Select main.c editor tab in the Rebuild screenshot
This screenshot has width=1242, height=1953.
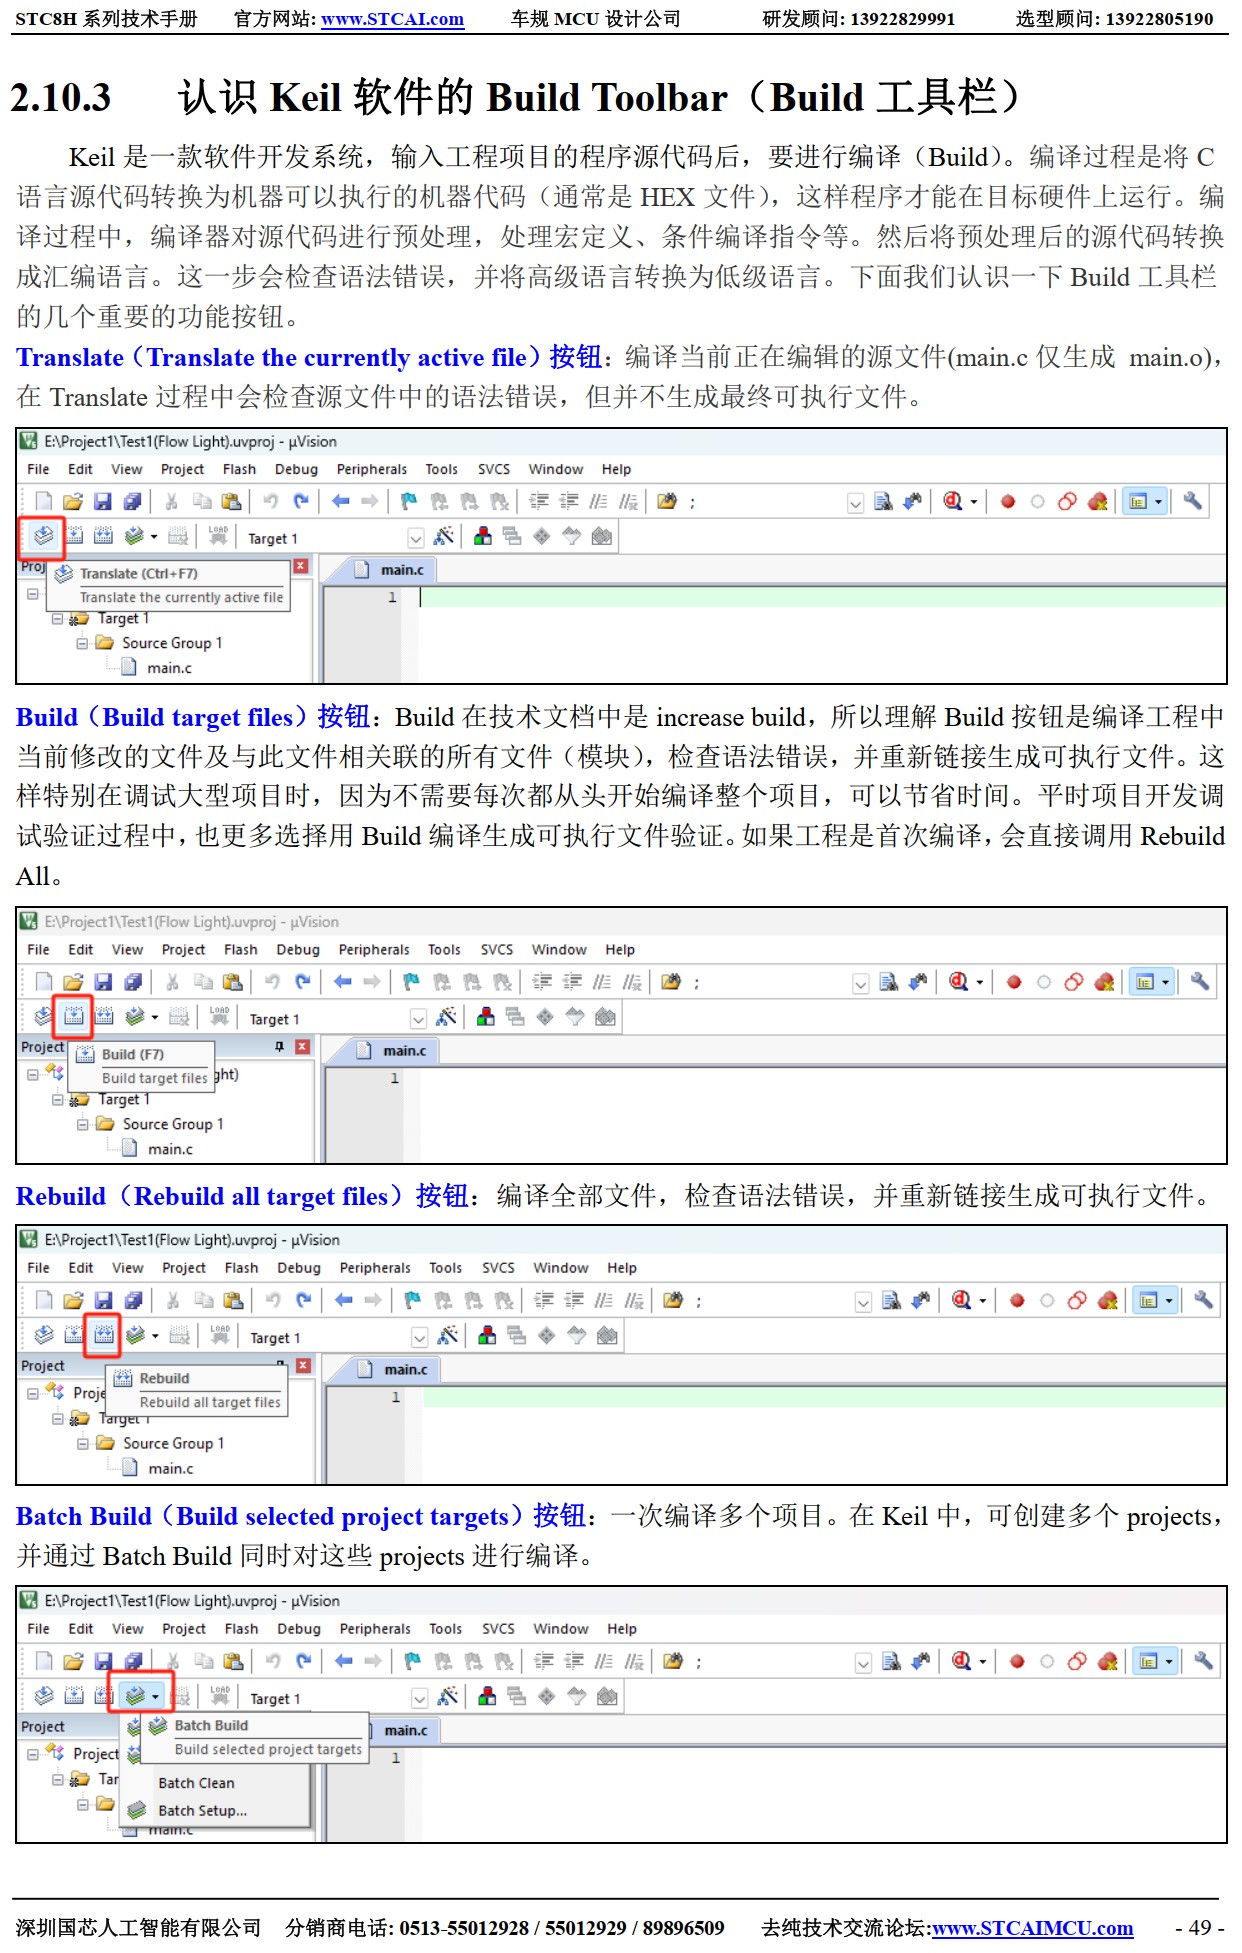click(396, 1370)
